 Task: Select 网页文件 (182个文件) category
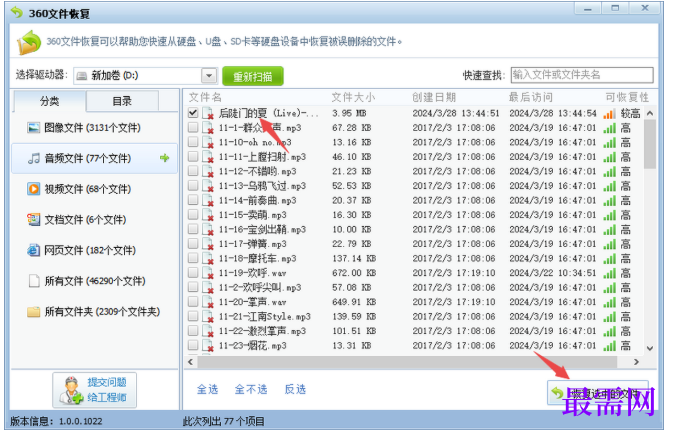(95, 250)
